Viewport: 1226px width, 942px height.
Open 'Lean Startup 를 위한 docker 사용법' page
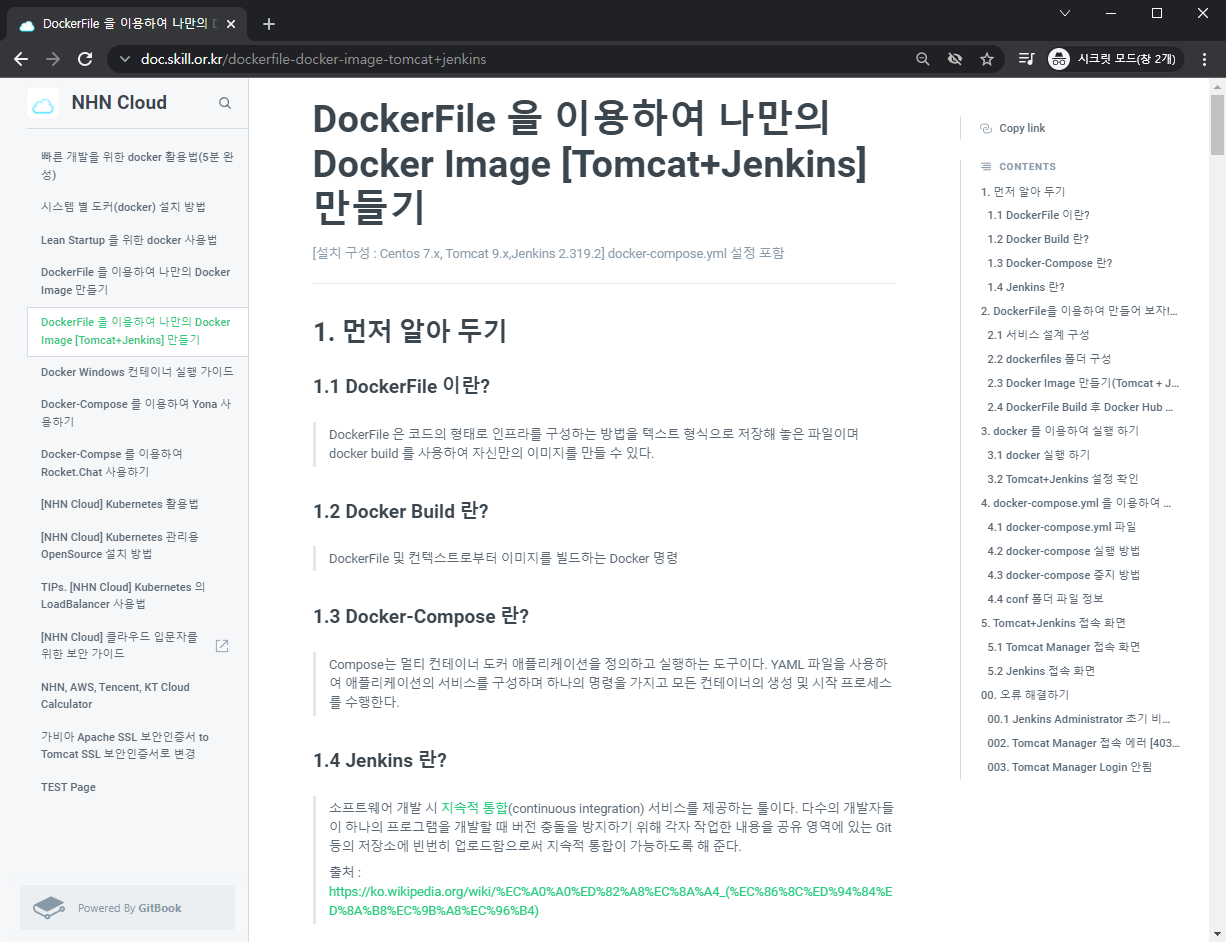[138, 240]
